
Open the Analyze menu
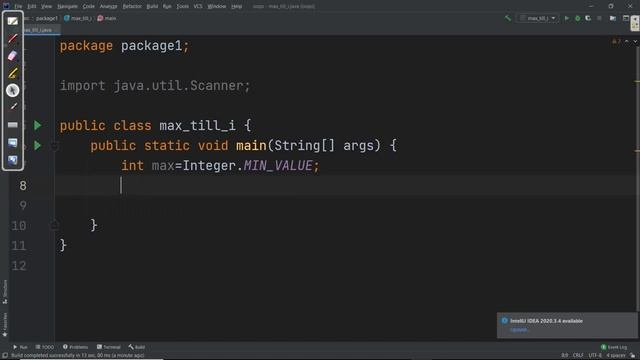108,6
